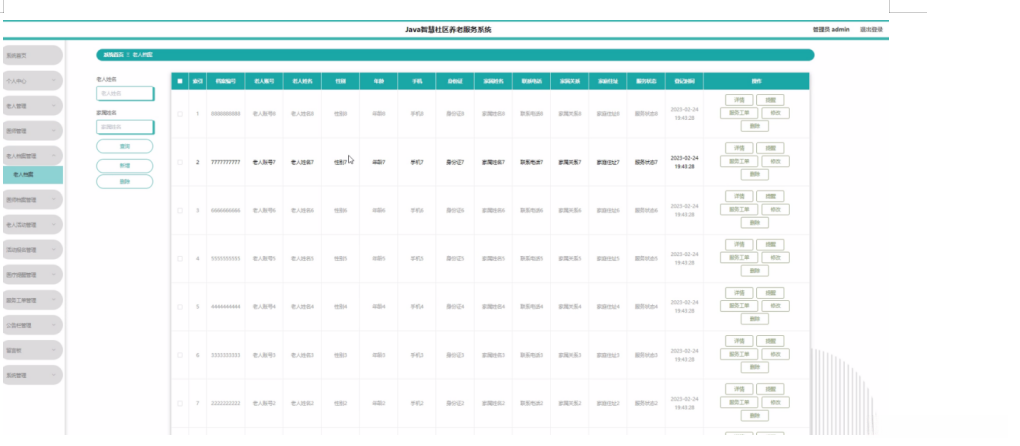Click the 查询 search button
This screenshot has width=1020, height=446.
[125, 146]
